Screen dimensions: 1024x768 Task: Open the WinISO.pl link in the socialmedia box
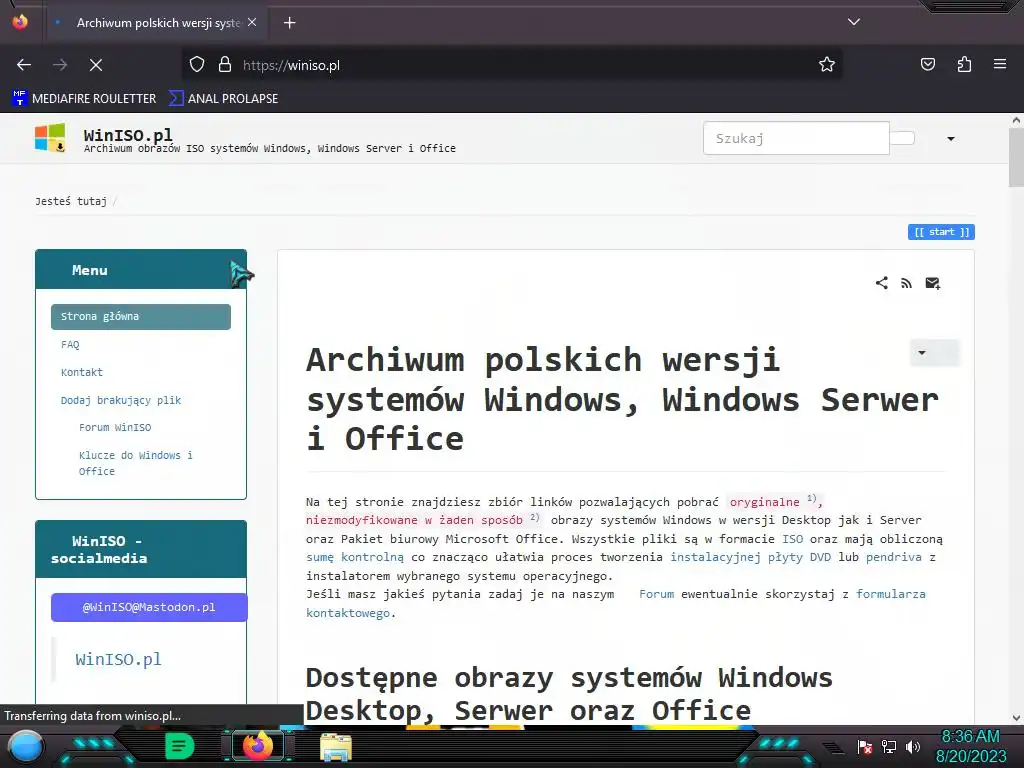[x=118, y=659]
